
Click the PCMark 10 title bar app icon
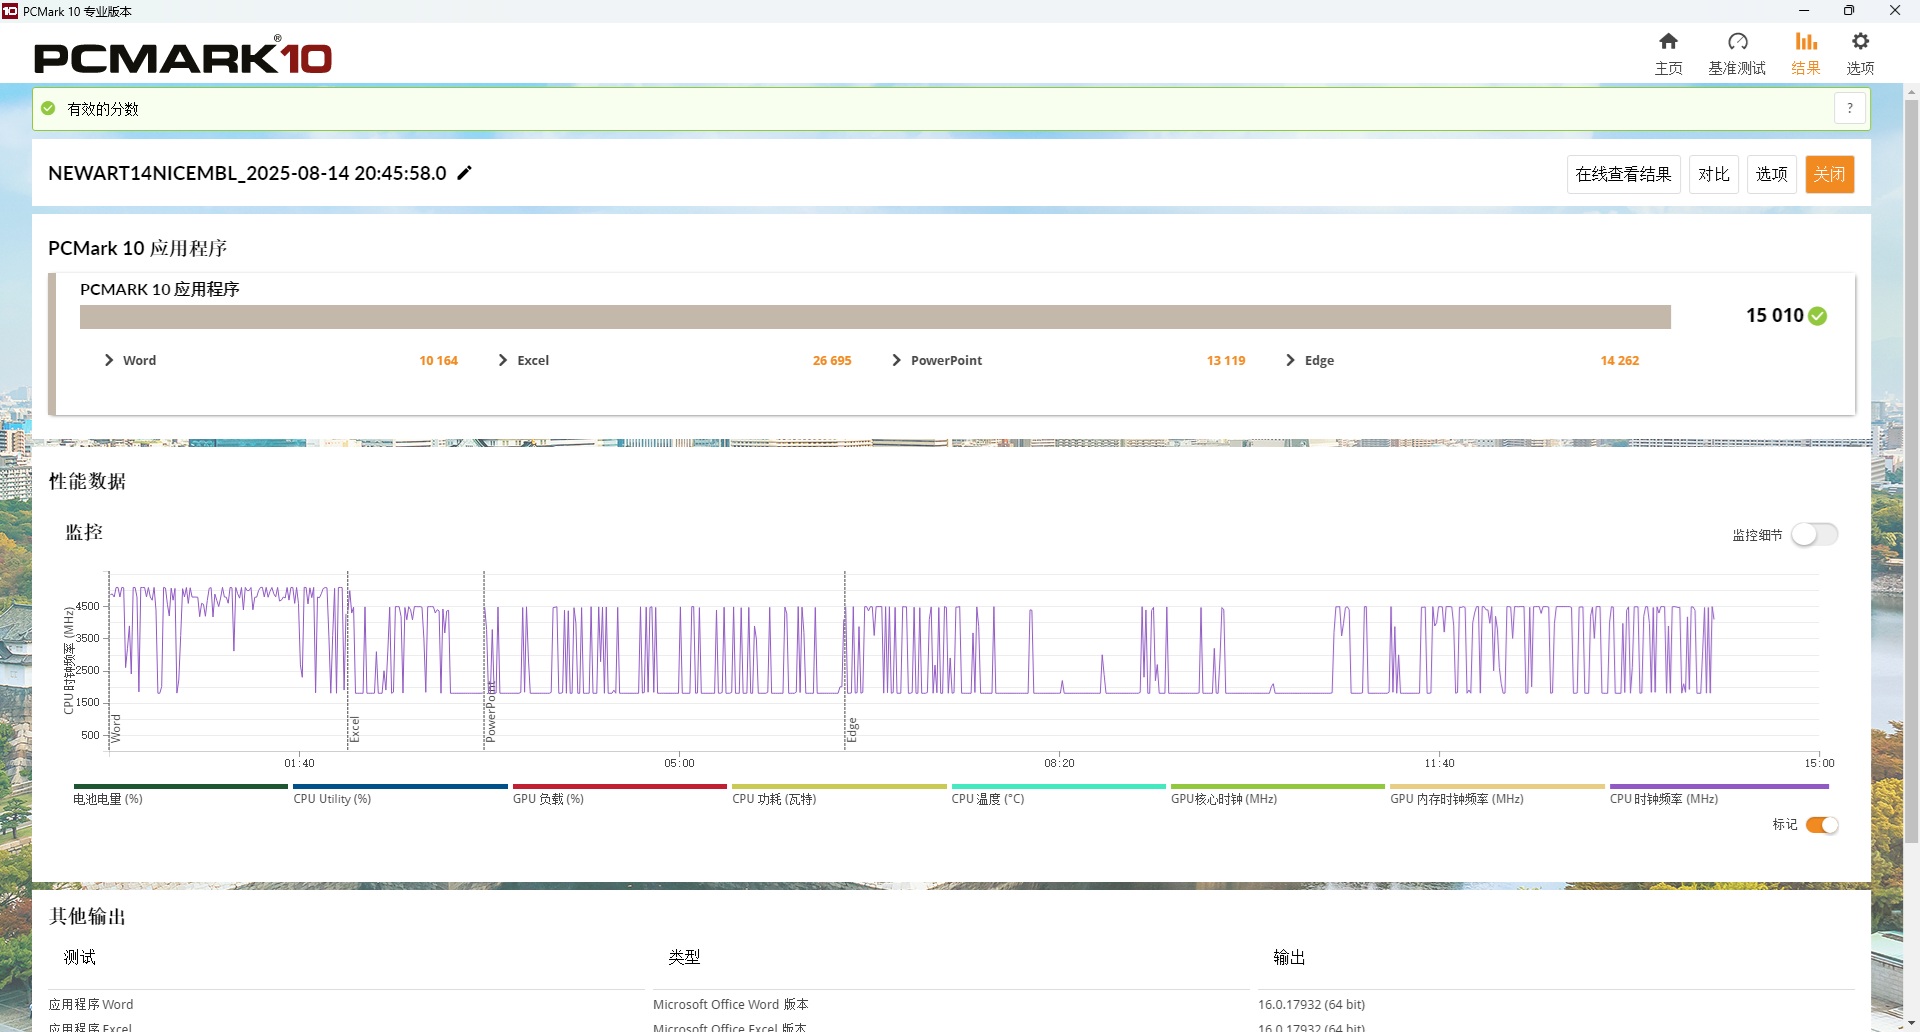click(x=10, y=11)
